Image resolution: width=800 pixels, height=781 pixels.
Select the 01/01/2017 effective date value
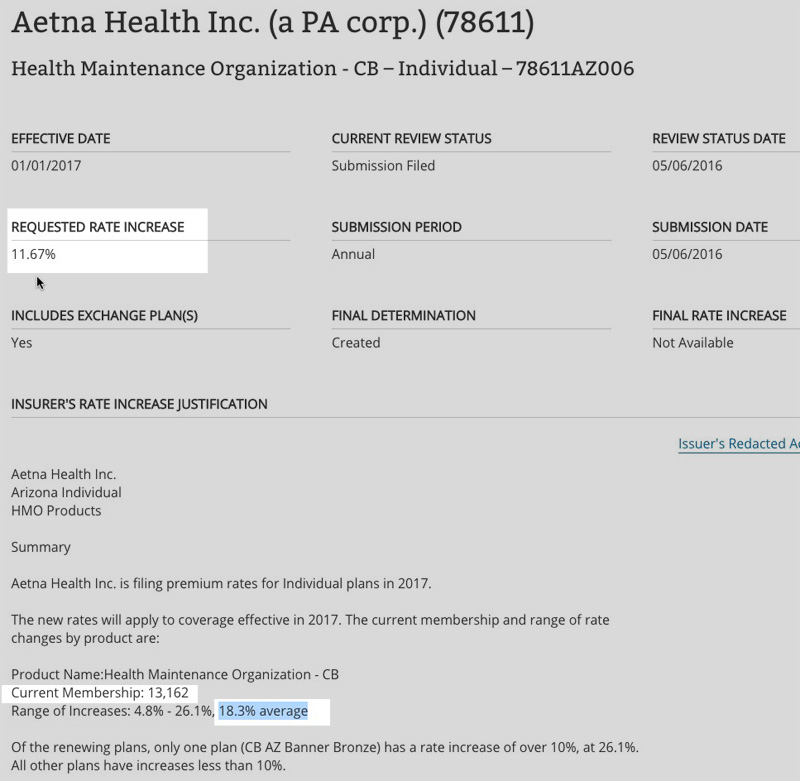pyautogui.click(x=46, y=166)
